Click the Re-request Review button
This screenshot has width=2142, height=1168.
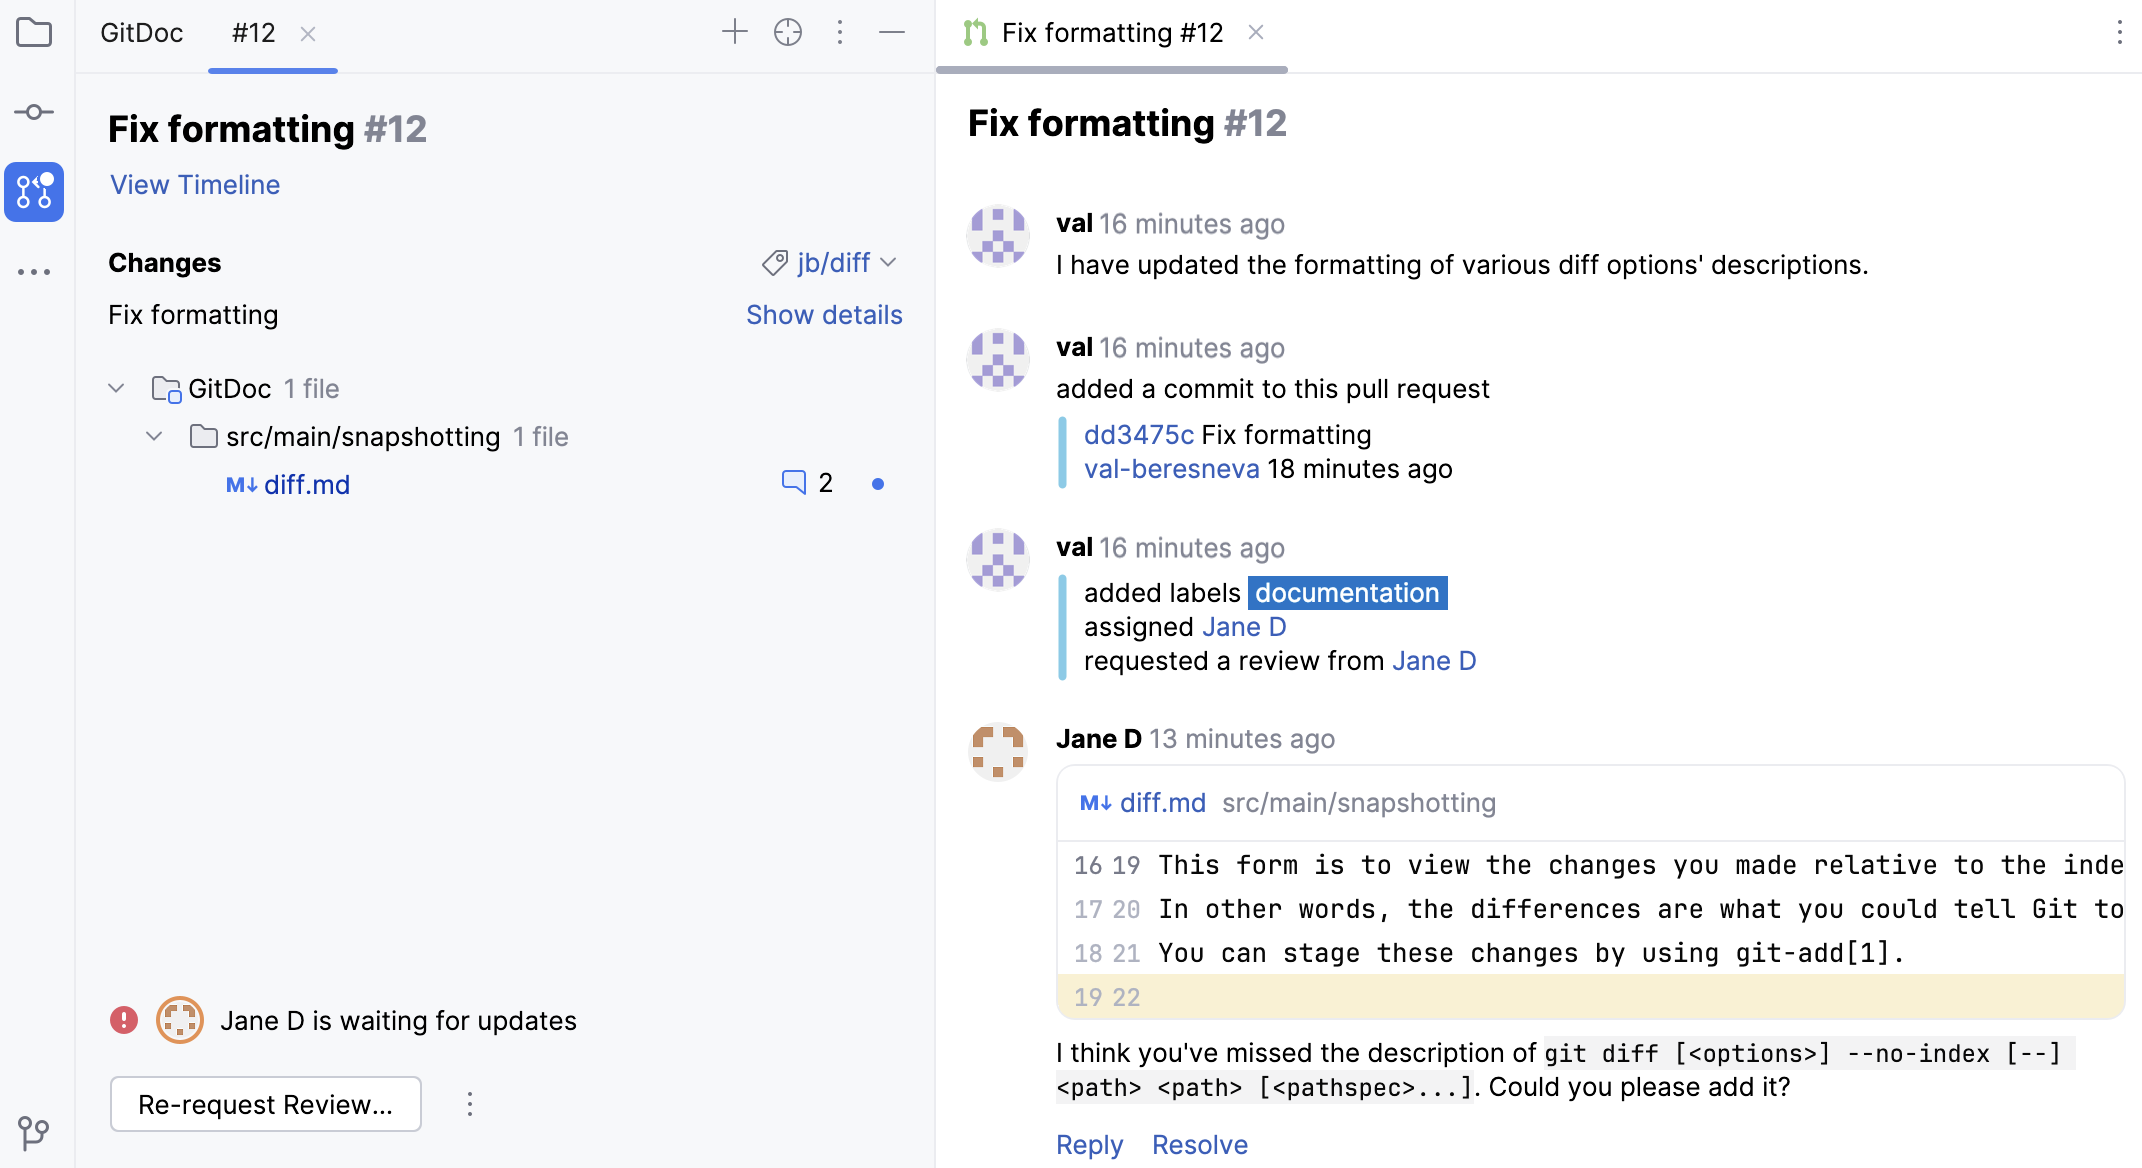(265, 1104)
